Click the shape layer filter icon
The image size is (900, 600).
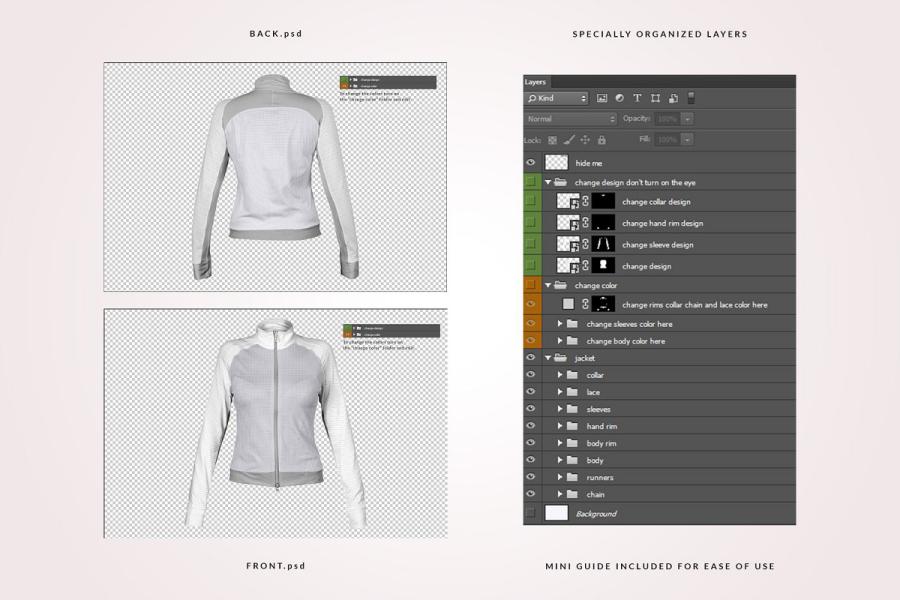point(655,98)
